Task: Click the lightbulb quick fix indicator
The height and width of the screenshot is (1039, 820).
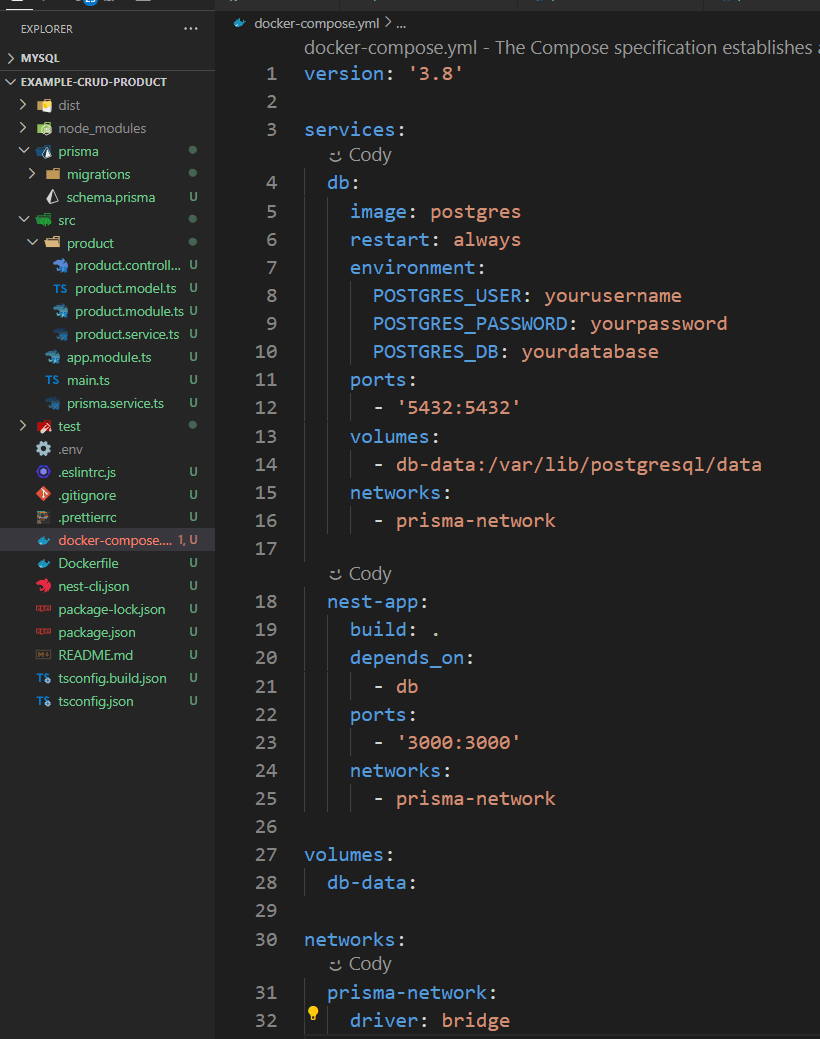Action: tap(313, 1012)
